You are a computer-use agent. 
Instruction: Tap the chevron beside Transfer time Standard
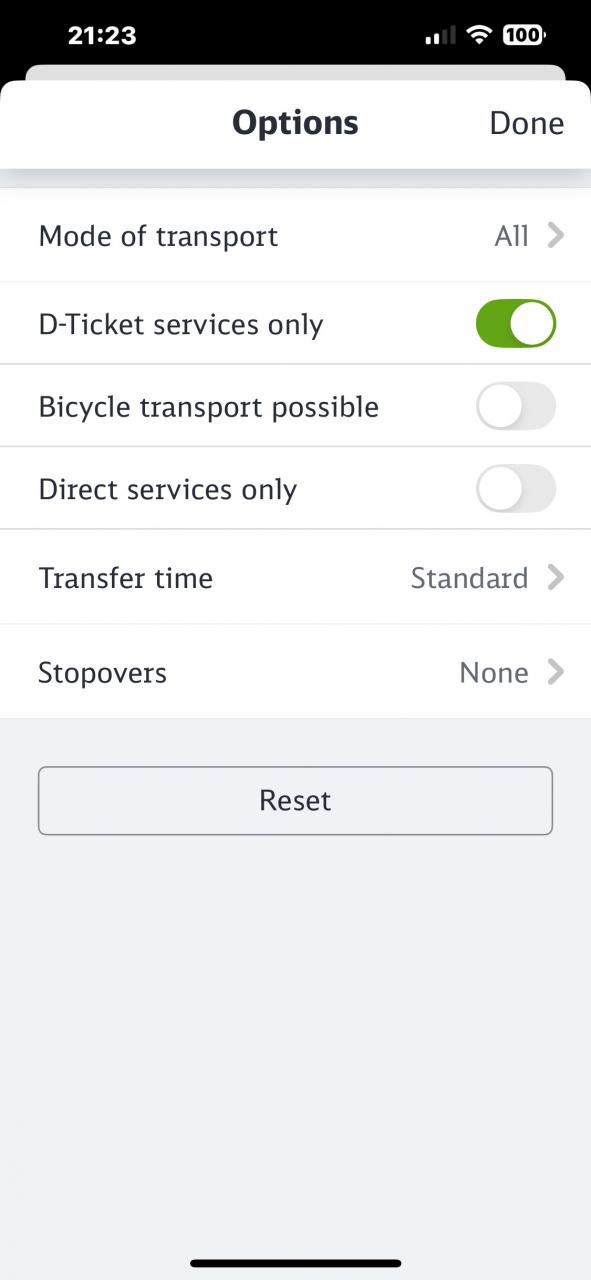coord(556,578)
